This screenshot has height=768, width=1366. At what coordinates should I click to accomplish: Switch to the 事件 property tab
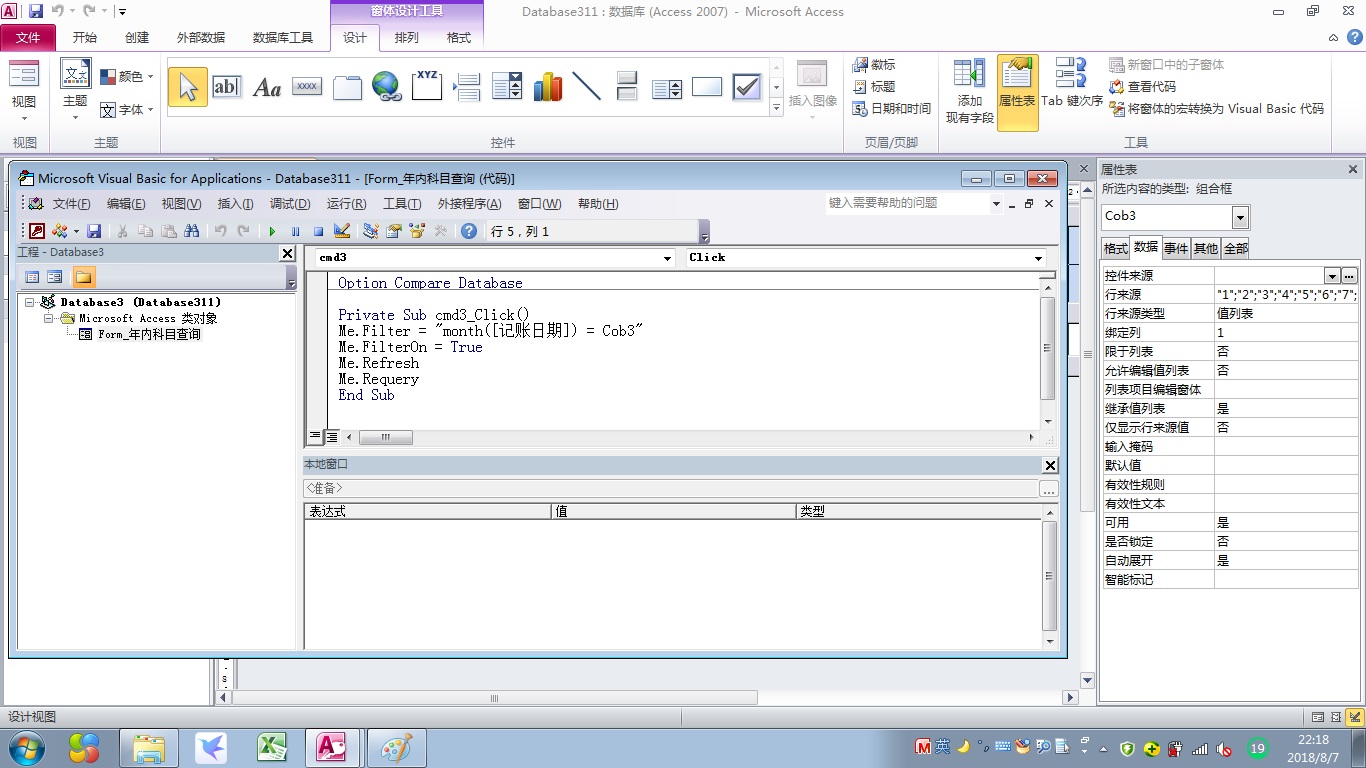pos(1176,248)
